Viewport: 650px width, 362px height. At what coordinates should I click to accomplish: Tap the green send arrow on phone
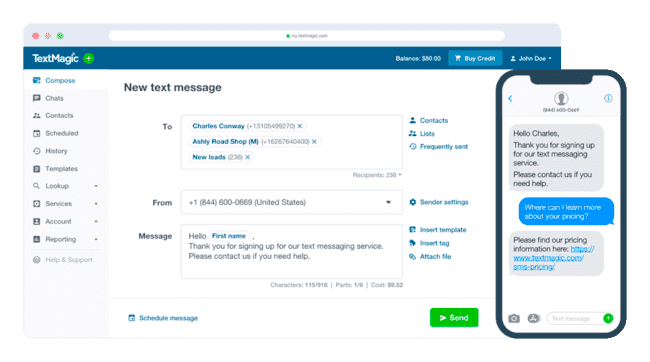click(608, 318)
